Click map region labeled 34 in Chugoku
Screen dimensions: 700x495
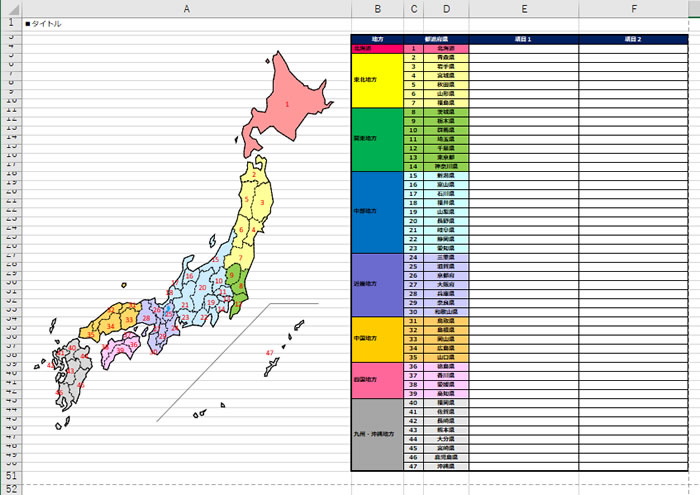(110, 327)
